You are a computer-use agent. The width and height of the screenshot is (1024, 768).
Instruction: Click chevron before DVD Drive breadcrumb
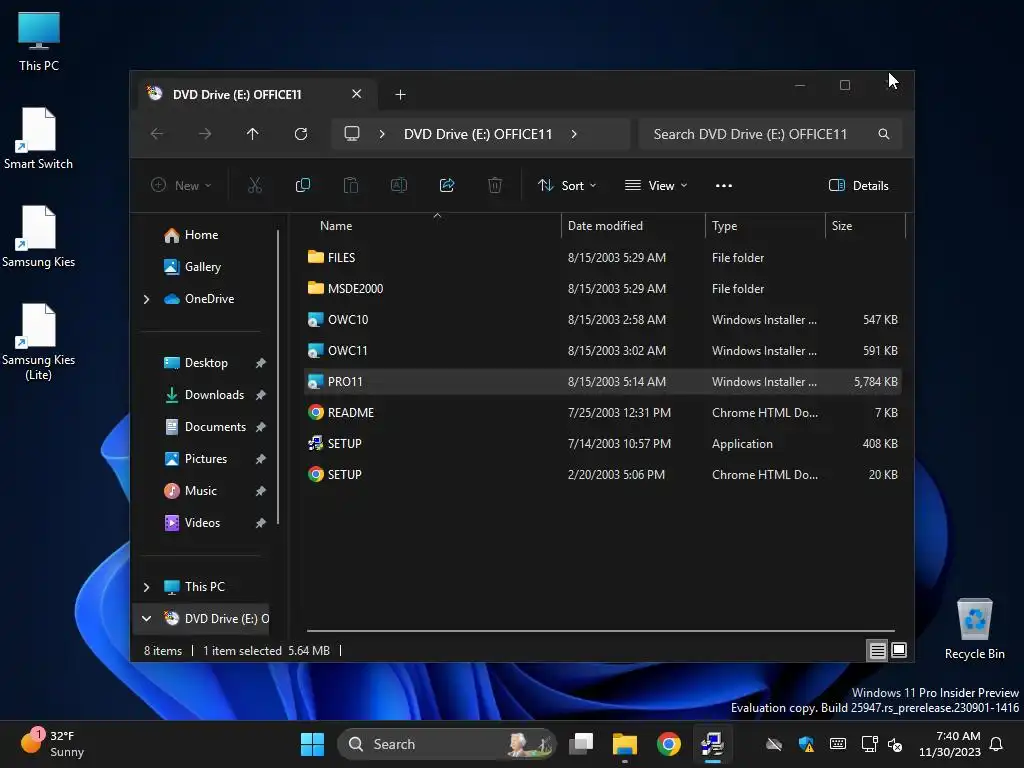click(381, 134)
